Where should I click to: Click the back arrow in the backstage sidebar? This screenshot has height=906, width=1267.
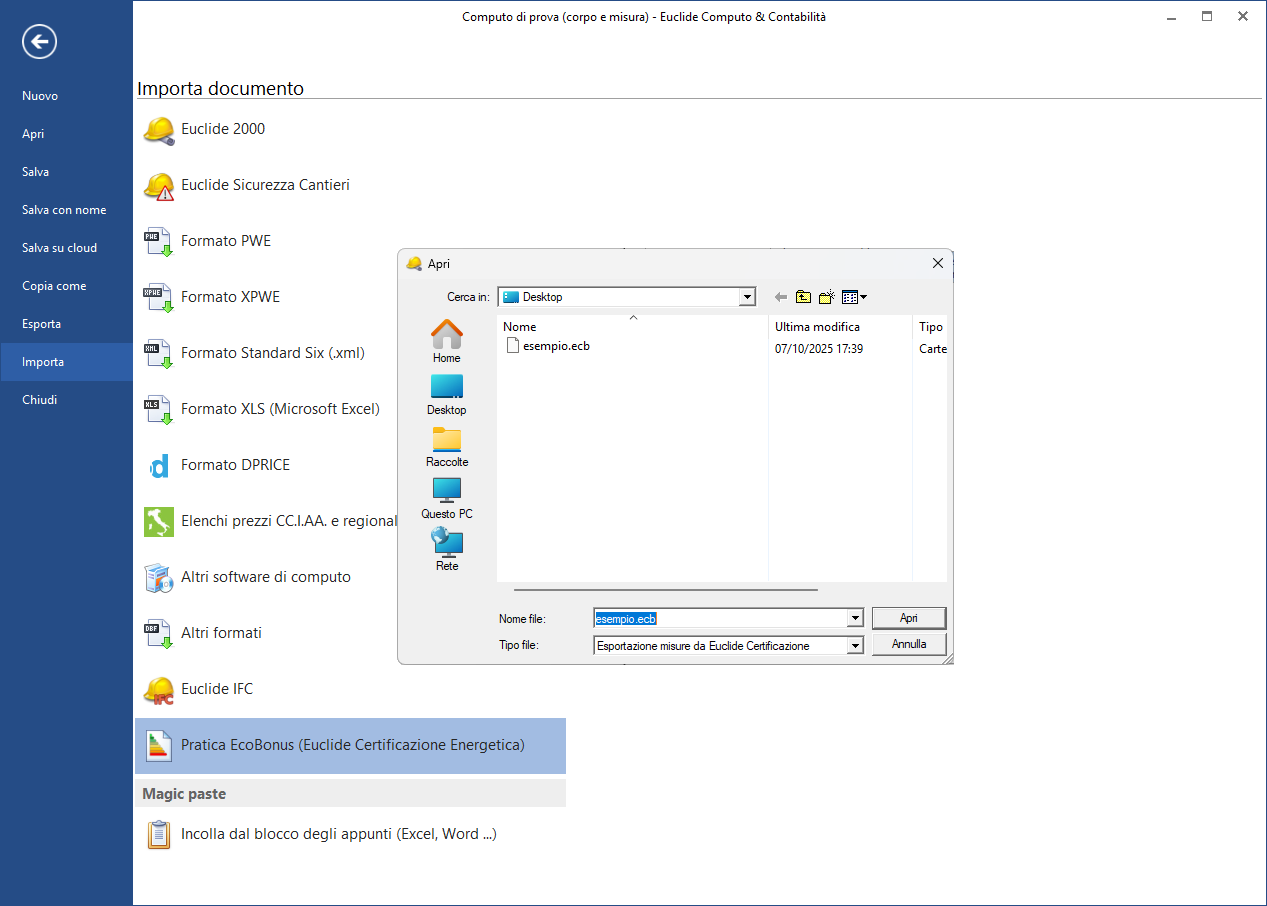click(40, 42)
